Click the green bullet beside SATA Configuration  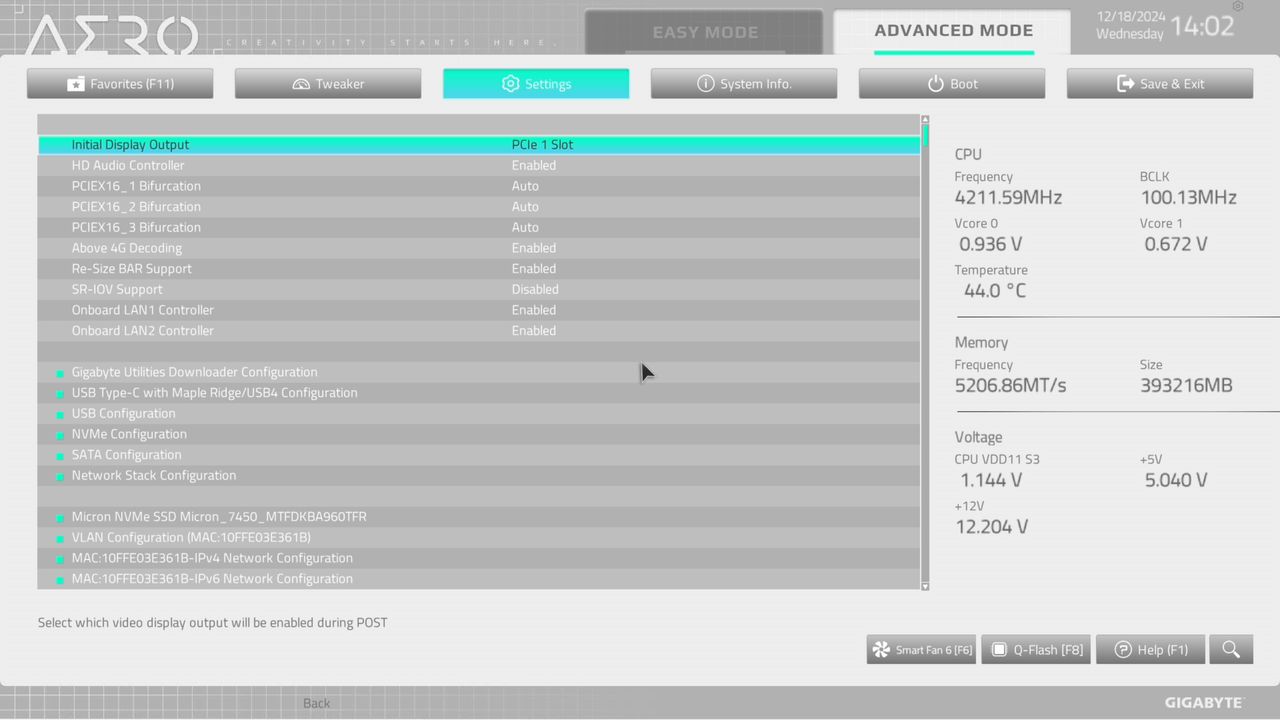click(x=60, y=456)
